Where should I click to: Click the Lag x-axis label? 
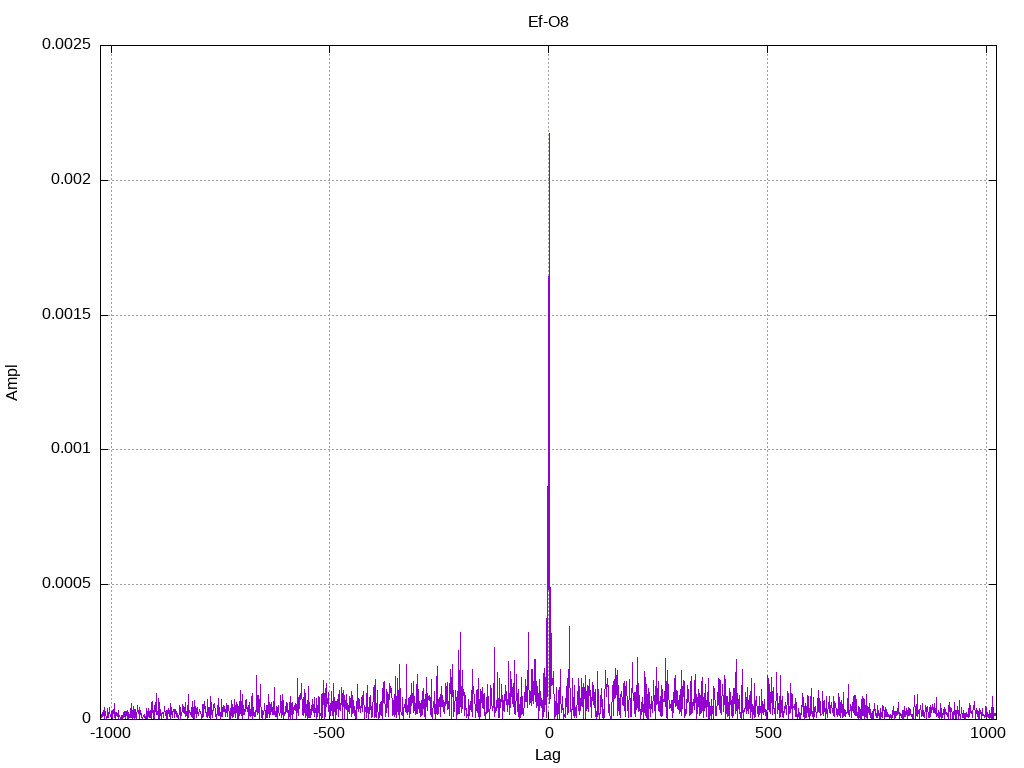pyautogui.click(x=548, y=755)
